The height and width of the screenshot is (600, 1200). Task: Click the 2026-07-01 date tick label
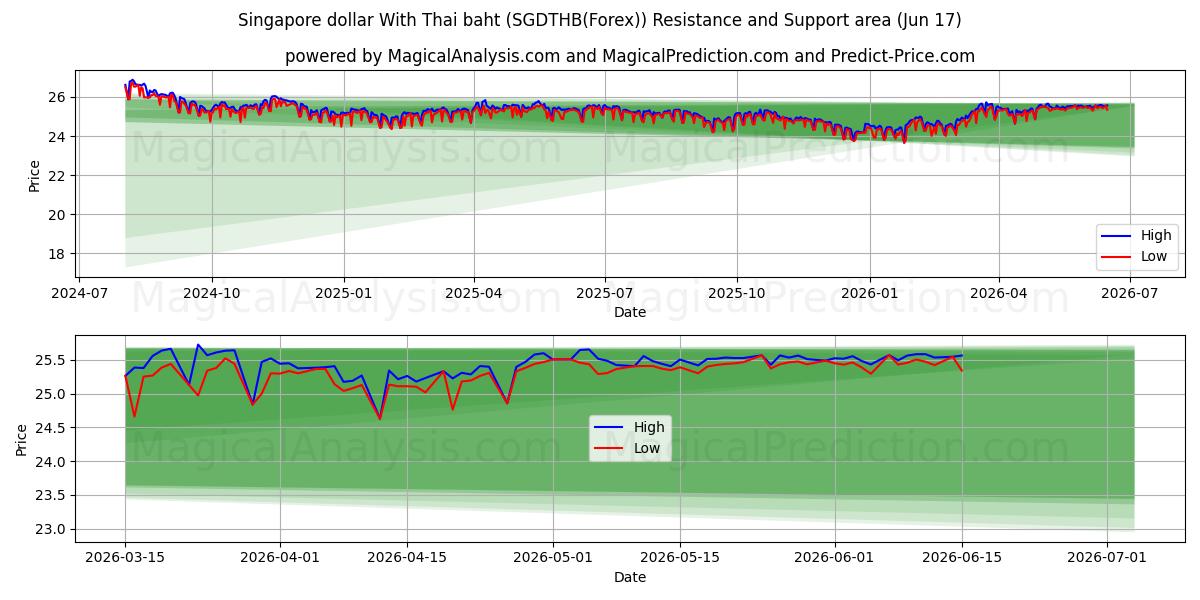pyautogui.click(x=1108, y=558)
